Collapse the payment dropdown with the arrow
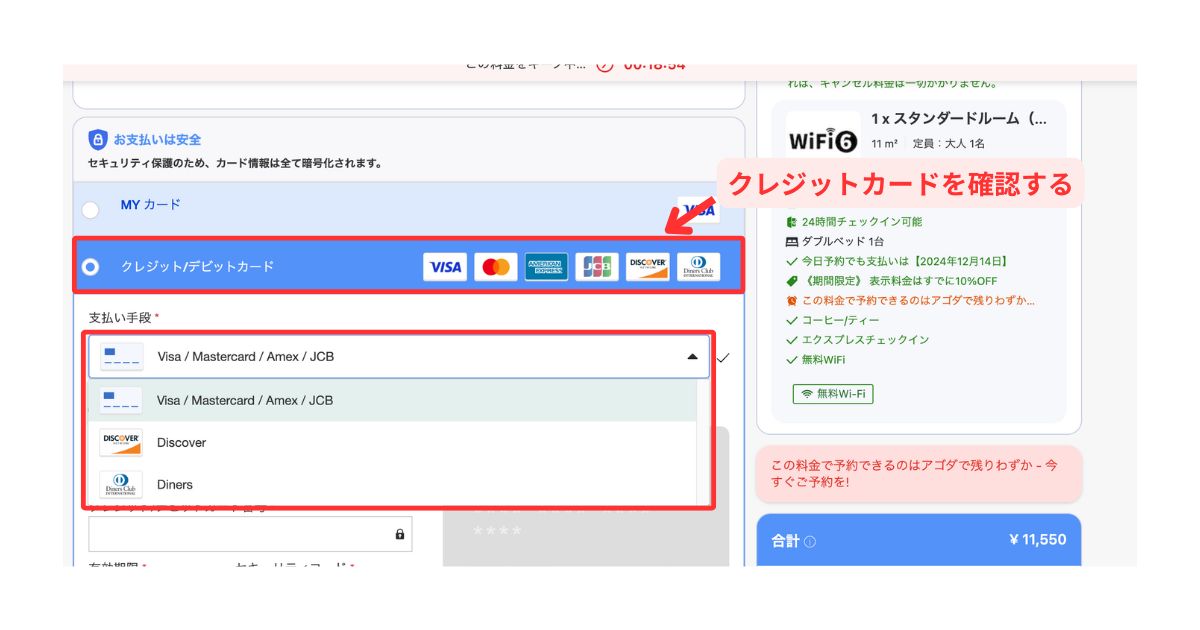 point(692,356)
